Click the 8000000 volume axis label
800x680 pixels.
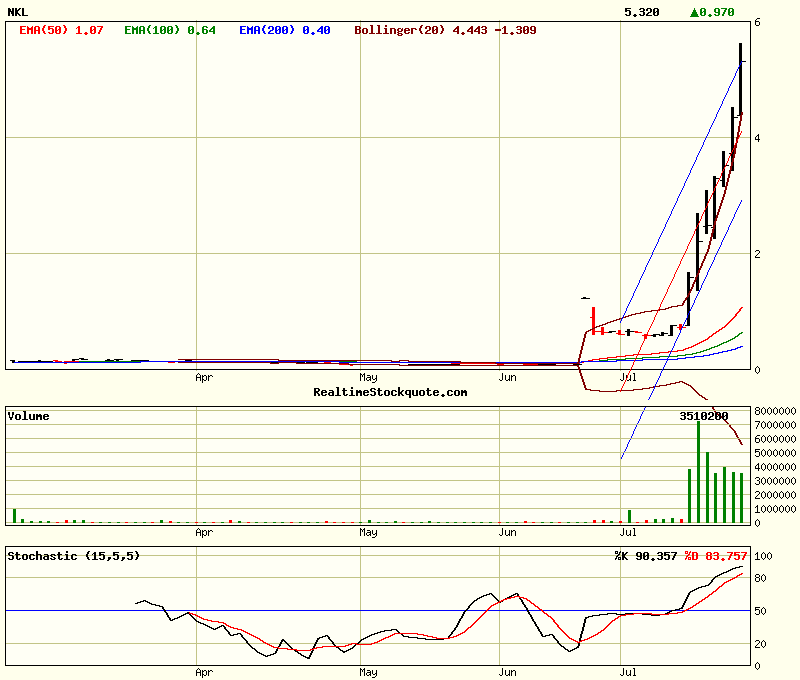pos(776,411)
